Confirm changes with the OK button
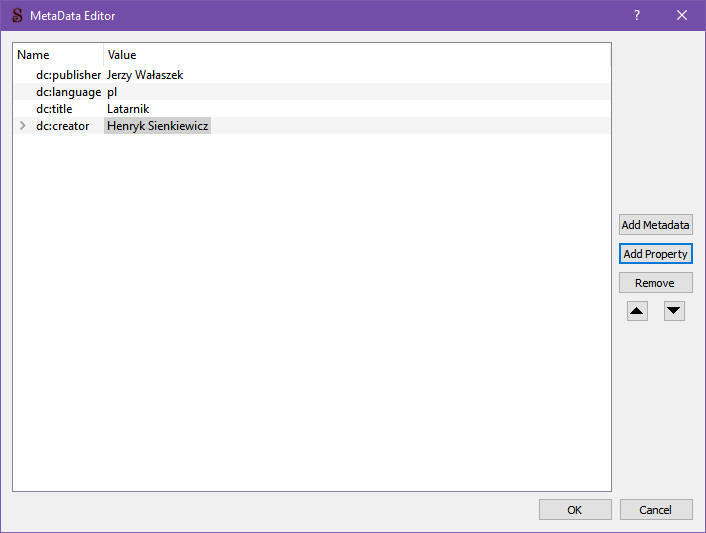The image size is (706, 533). click(575, 510)
